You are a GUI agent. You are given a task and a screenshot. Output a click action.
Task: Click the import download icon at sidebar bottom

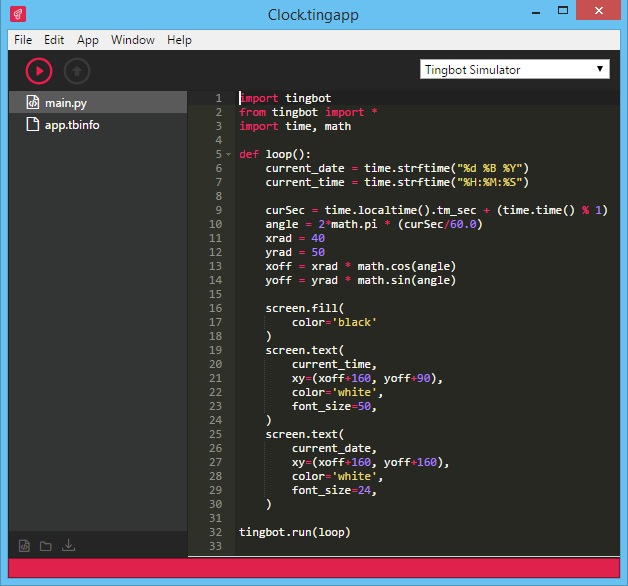[68, 545]
